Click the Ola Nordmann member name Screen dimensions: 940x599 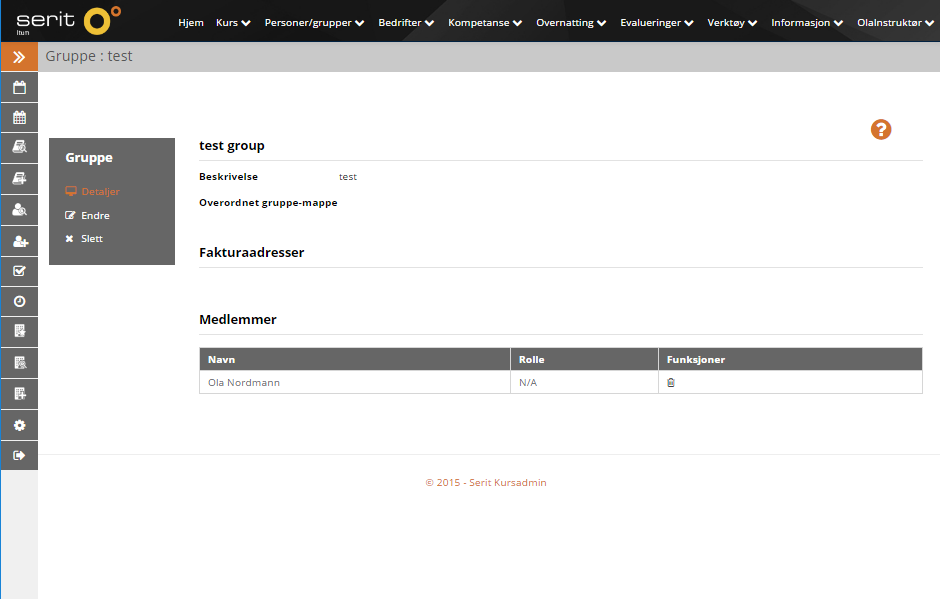pyautogui.click(x=244, y=383)
